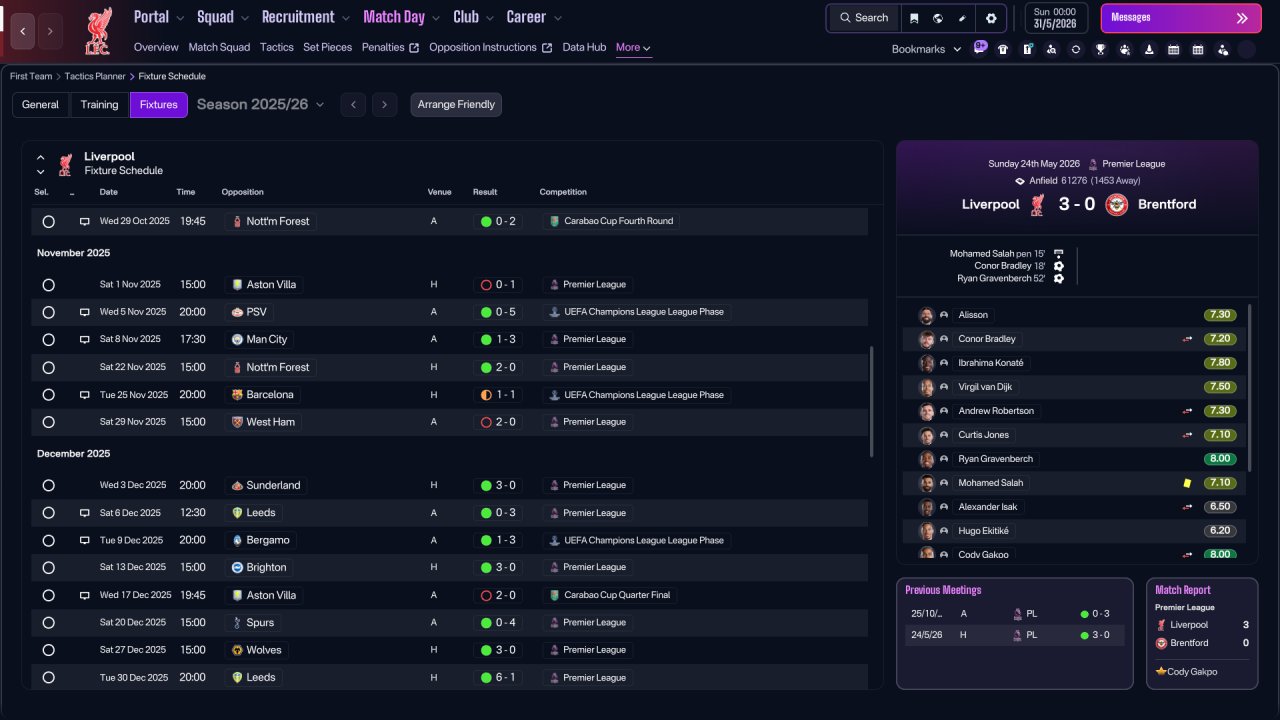Open the trophy icon in bookmarks bar
Screen dimensions: 1280x720
1100,49
